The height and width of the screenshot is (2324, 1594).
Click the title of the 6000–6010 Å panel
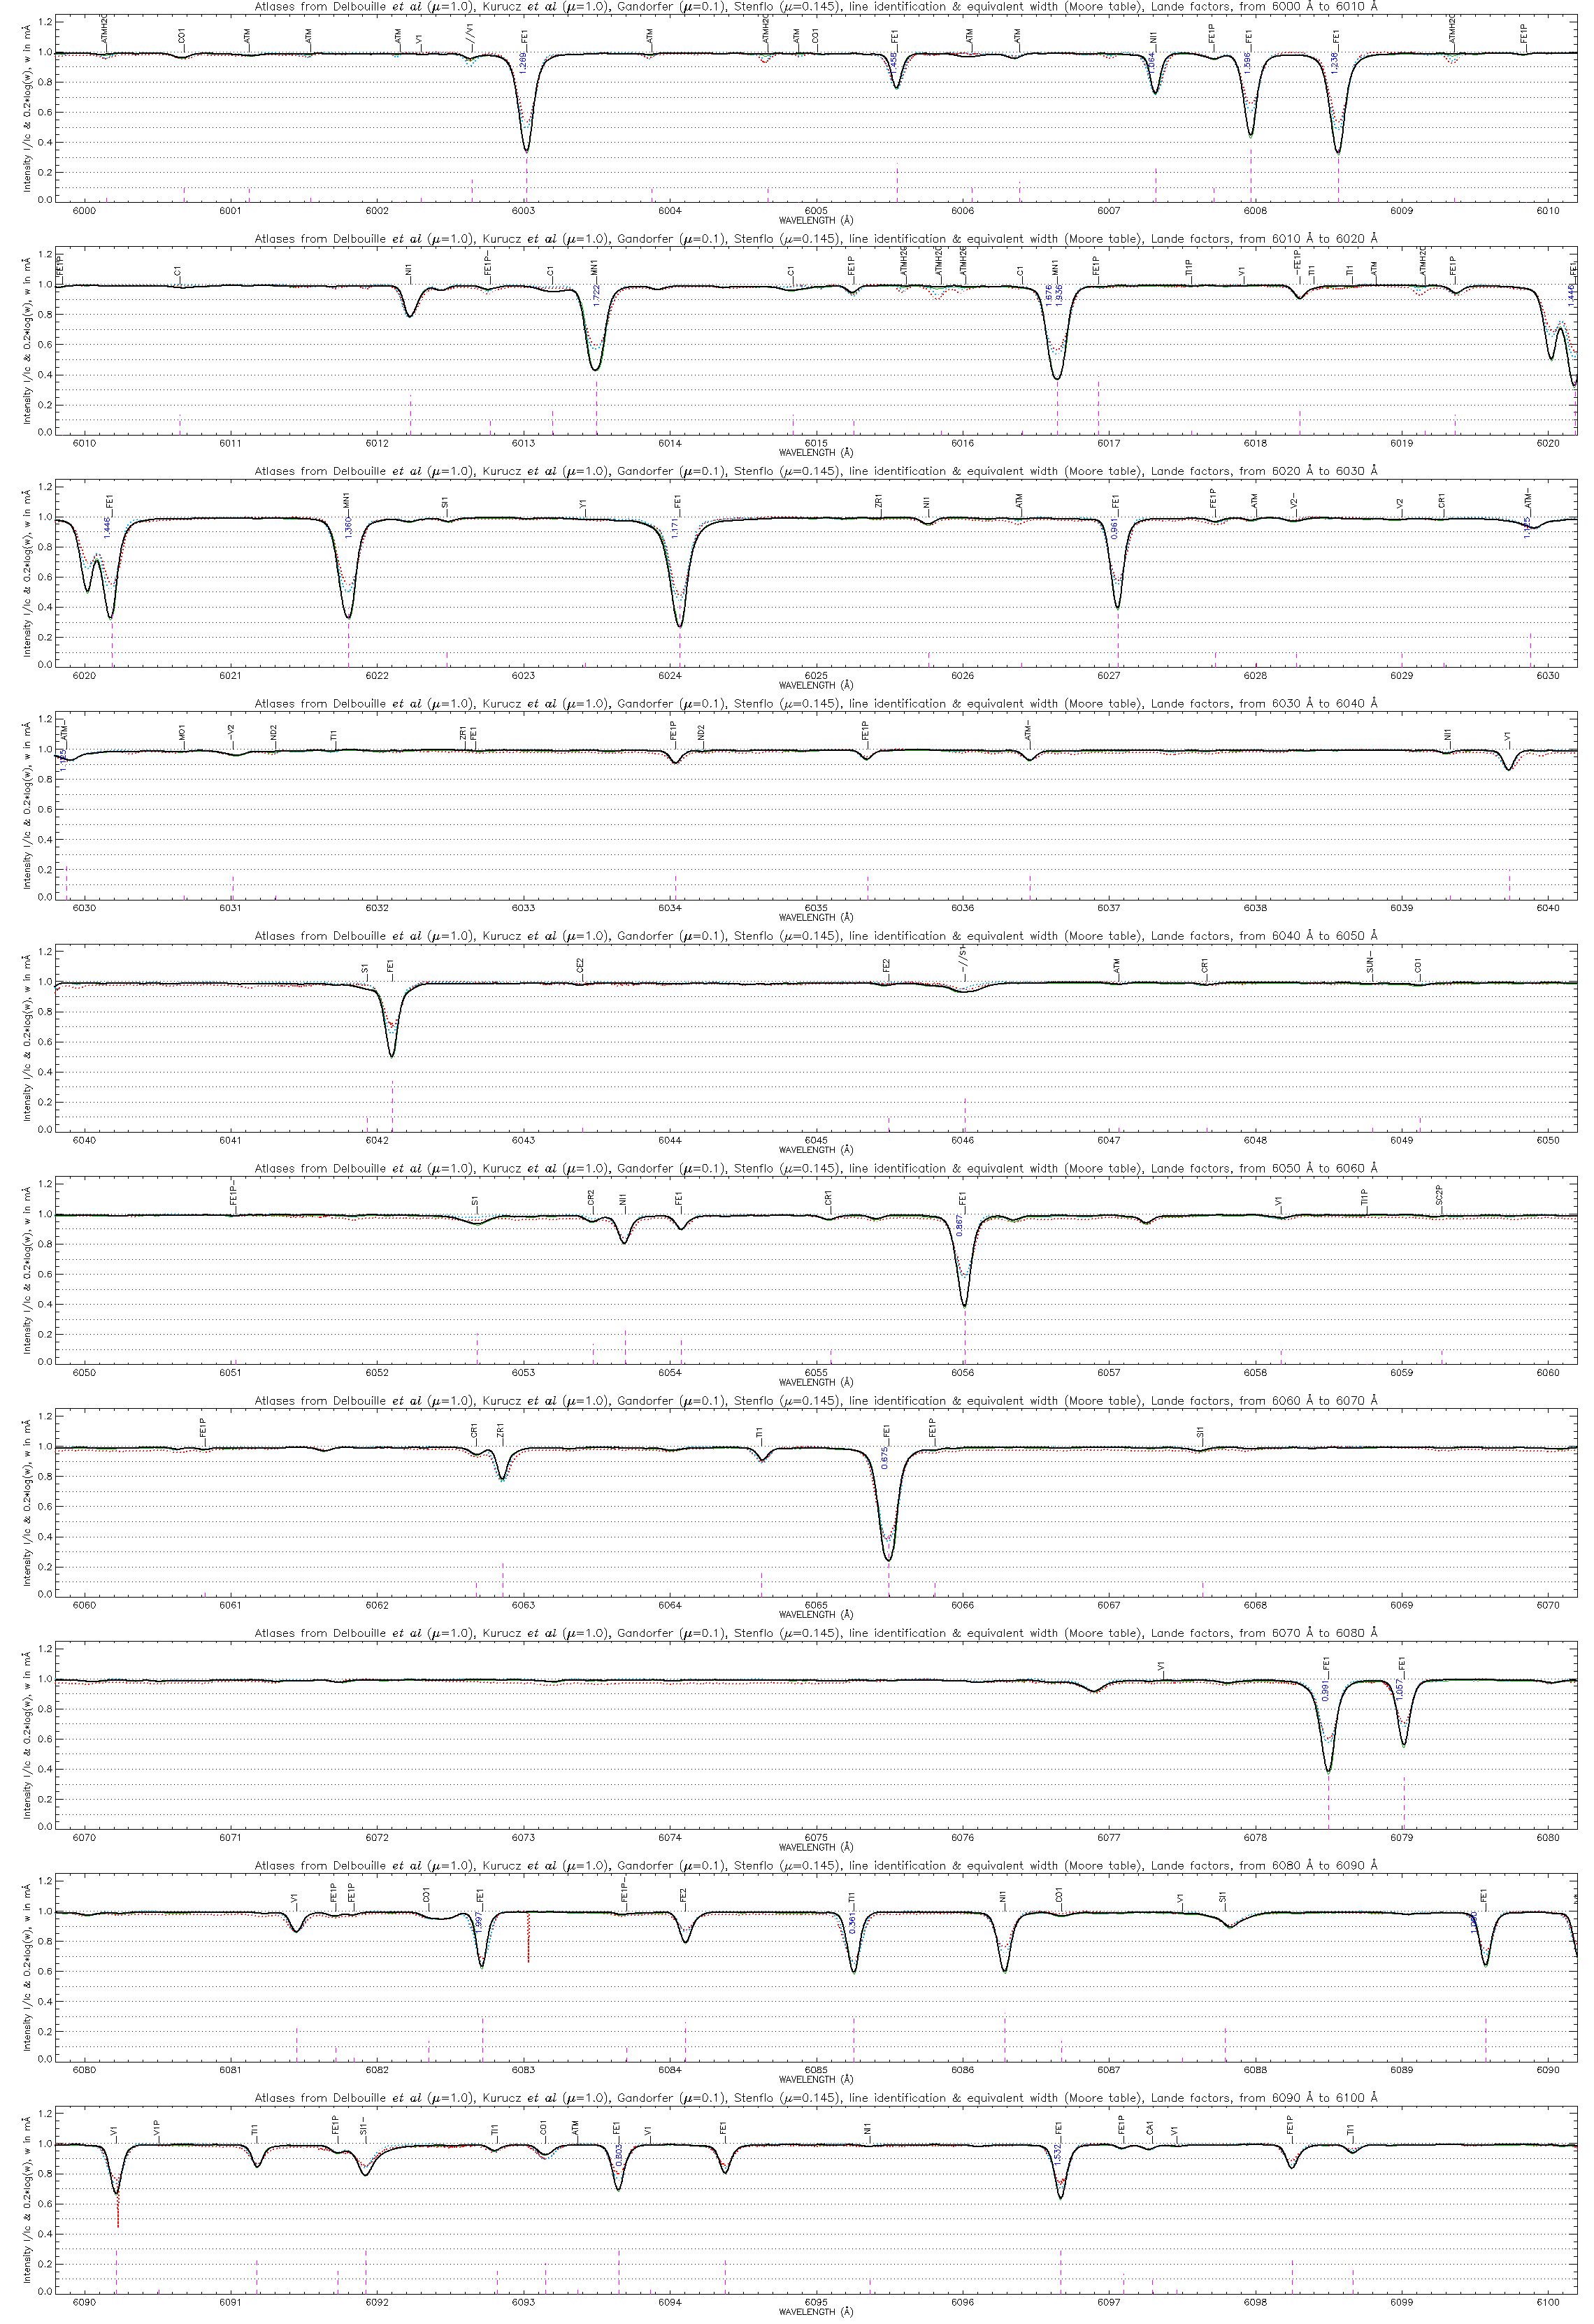(x=815, y=7)
